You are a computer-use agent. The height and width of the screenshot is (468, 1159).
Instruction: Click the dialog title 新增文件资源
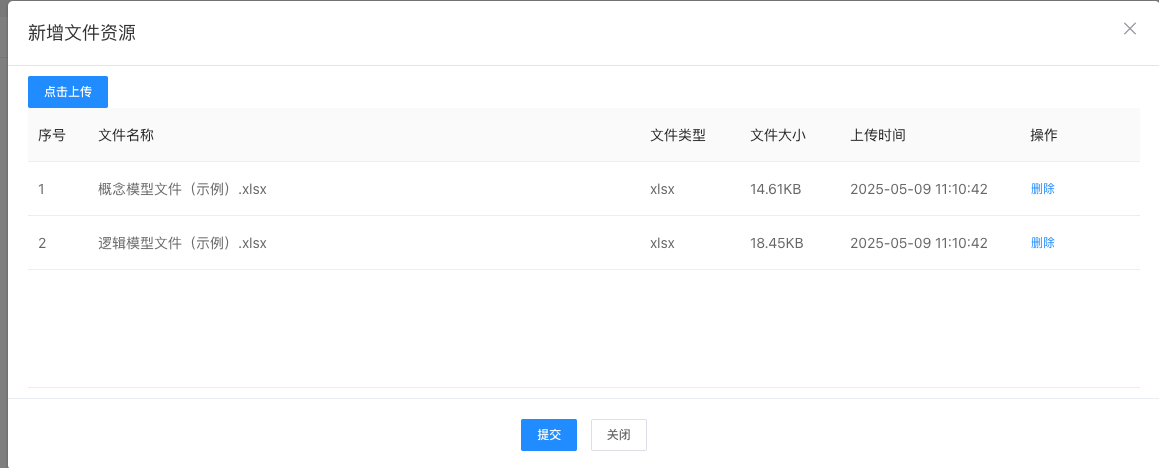coord(82,33)
